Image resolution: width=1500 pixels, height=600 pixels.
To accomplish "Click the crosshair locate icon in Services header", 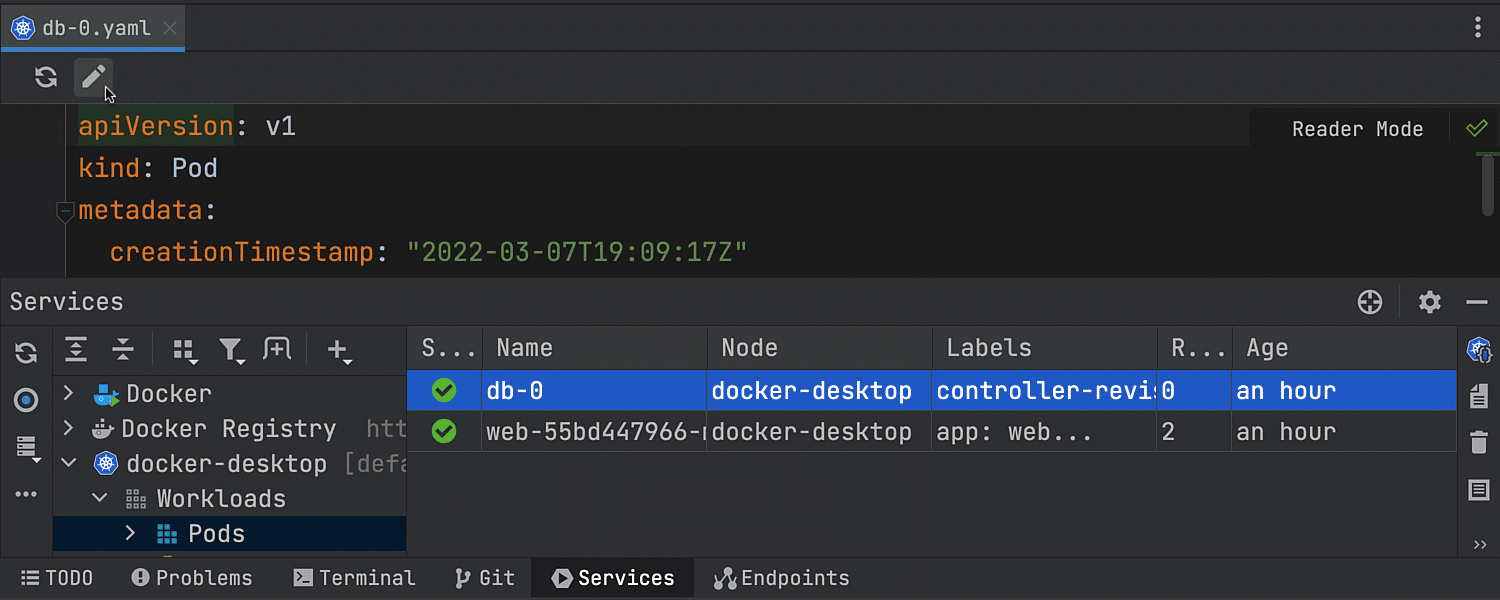I will point(1370,302).
